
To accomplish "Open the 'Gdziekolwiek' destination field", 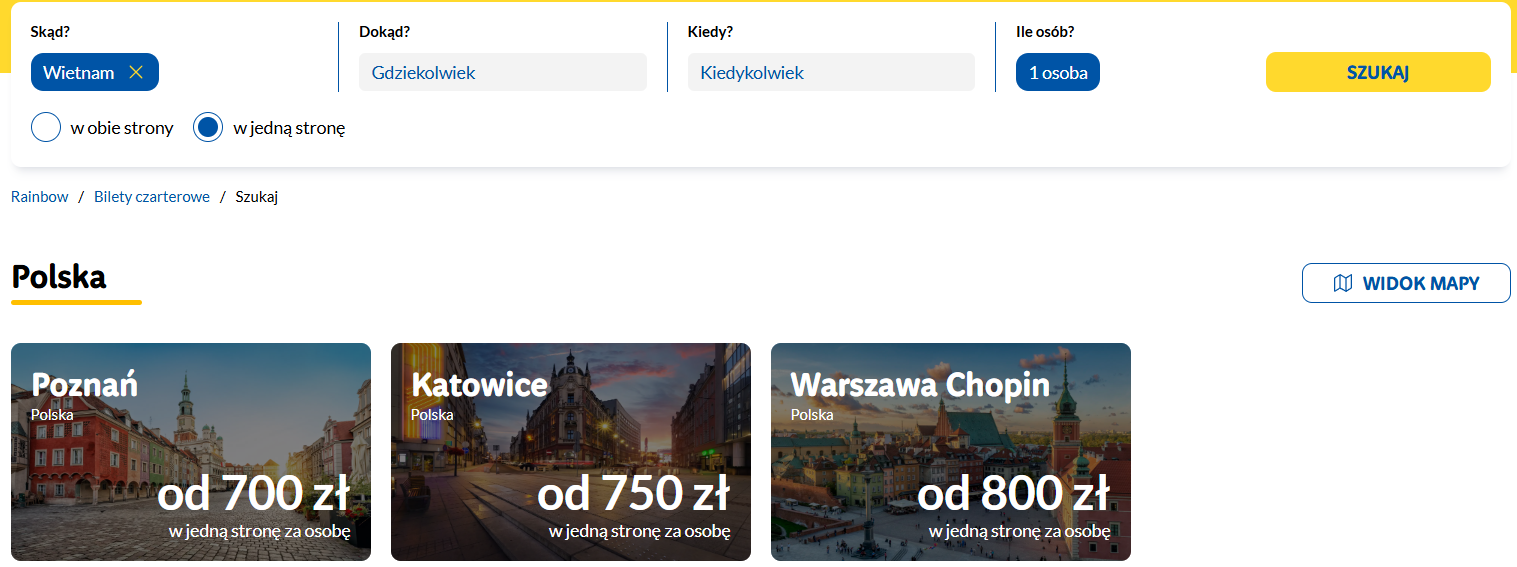I will tap(503, 72).
